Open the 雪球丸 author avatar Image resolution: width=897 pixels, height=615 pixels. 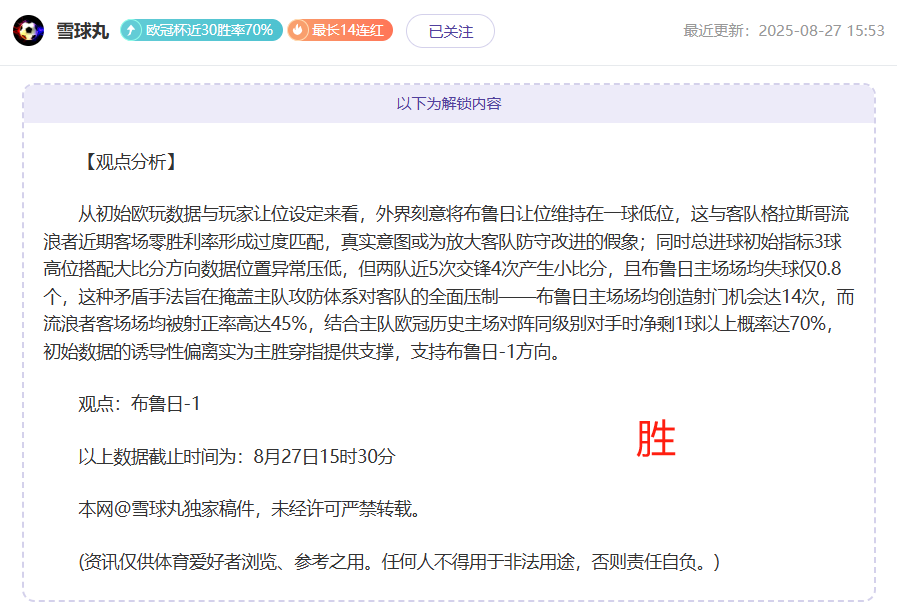pyautogui.click(x=29, y=31)
